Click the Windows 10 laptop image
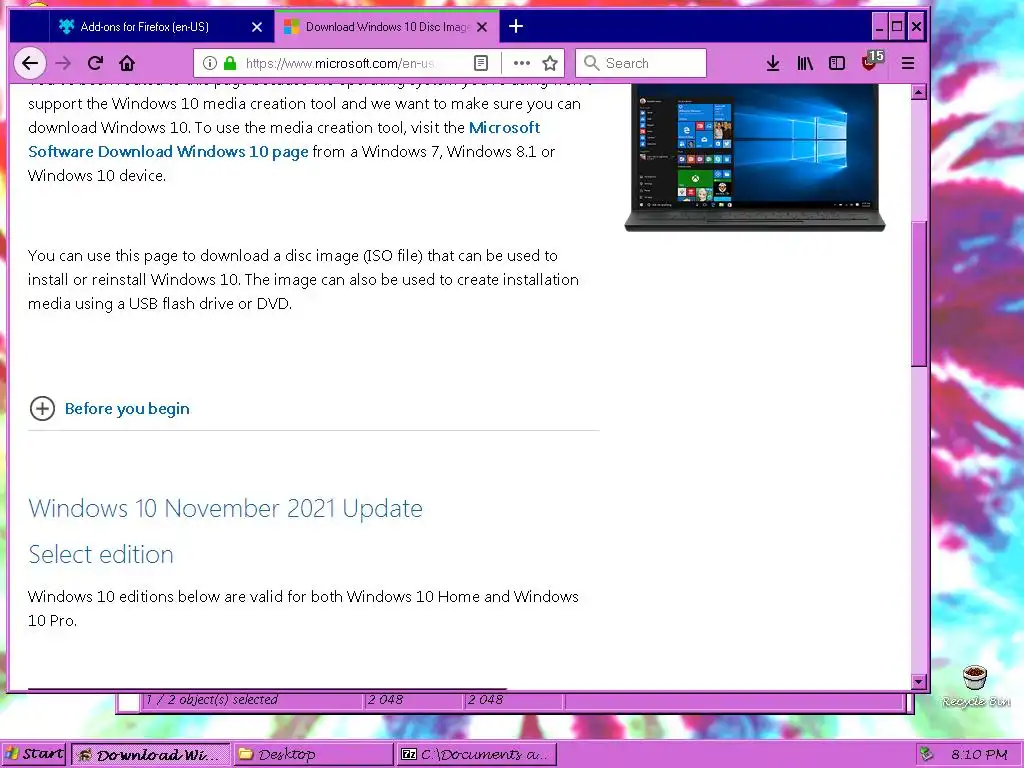This screenshot has height=768, width=1024. click(x=755, y=159)
